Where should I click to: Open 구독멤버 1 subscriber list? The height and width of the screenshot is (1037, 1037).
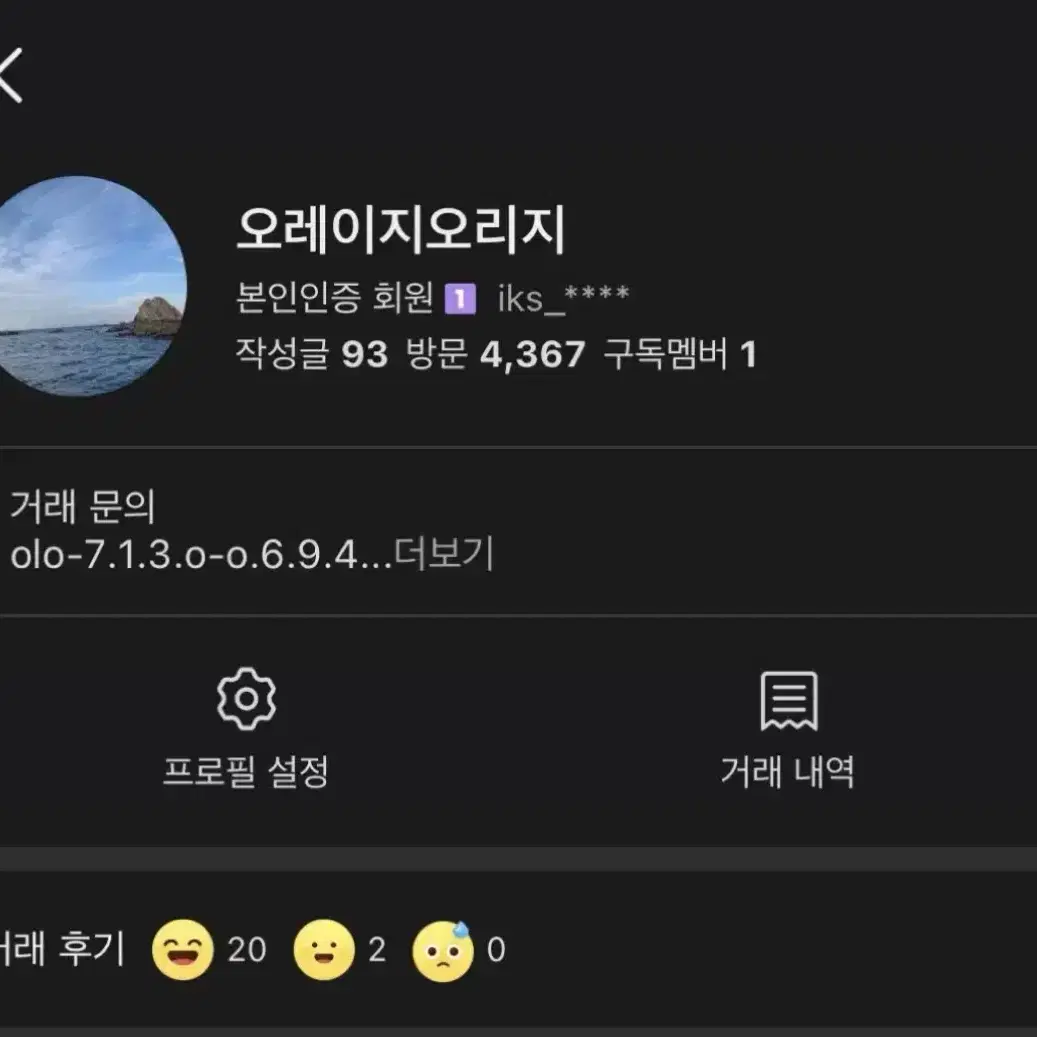click(x=680, y=354)
